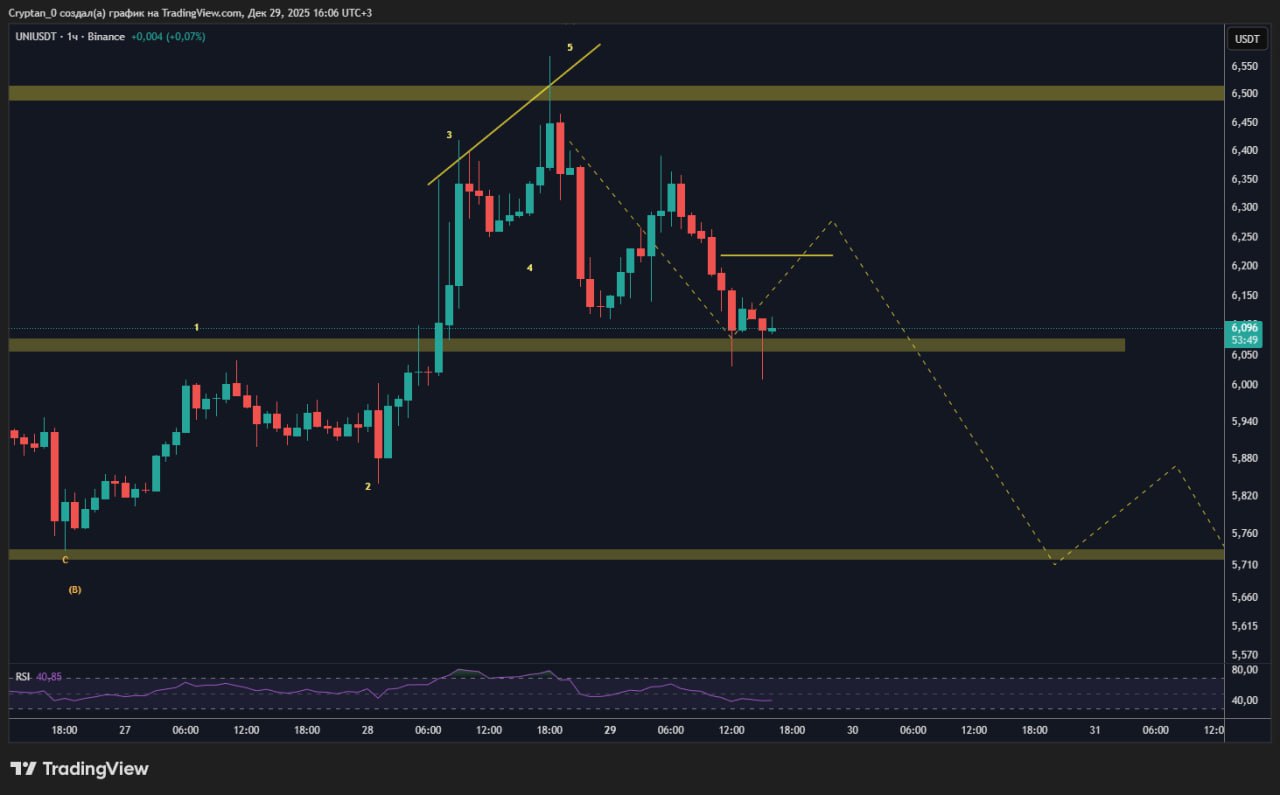Select the RSI indicator legend

22,677
